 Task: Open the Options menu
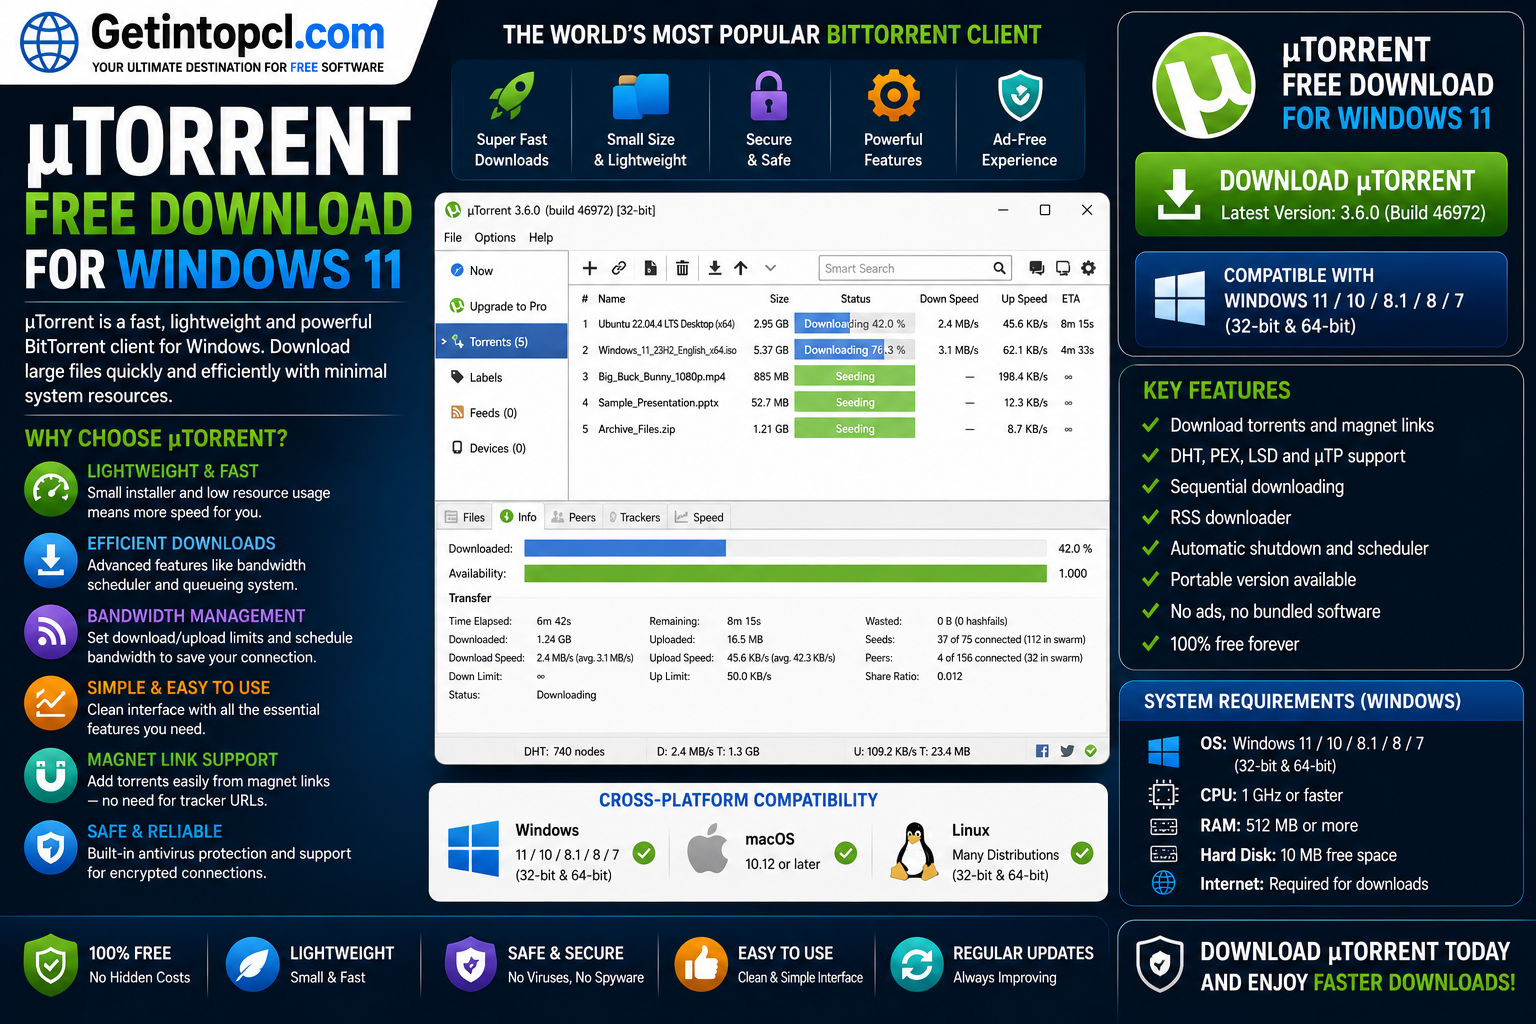coord(495,237)
